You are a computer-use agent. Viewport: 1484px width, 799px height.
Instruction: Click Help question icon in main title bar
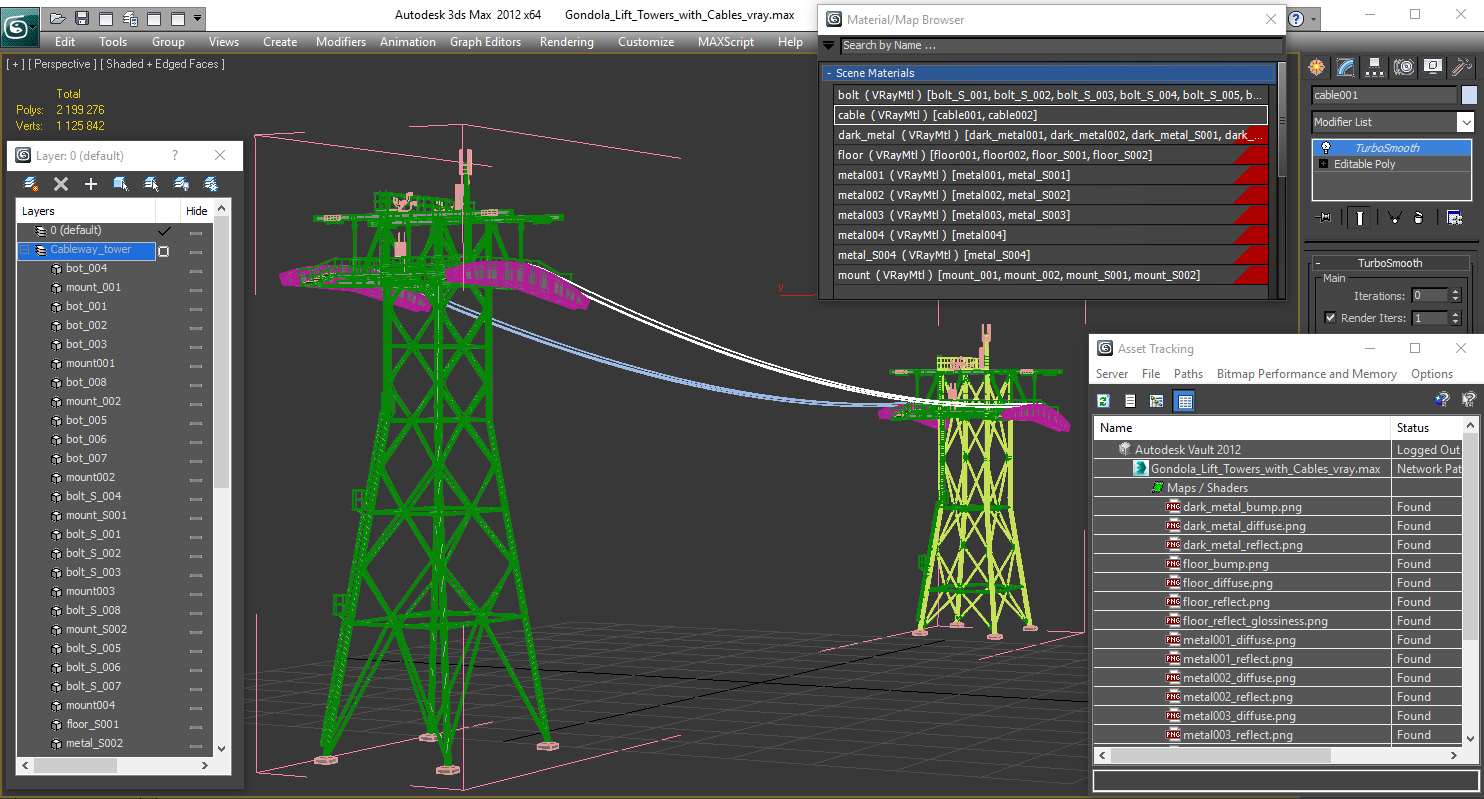coord(1296,18)
